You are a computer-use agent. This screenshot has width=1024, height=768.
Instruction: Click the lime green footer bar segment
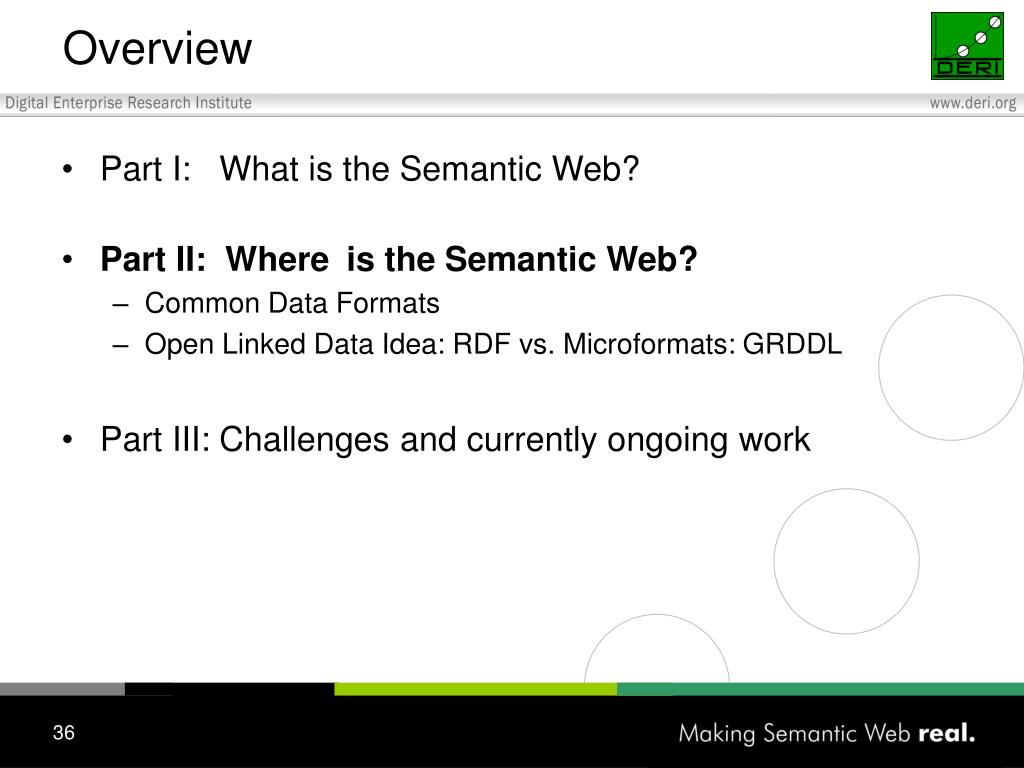pos(475,689)
